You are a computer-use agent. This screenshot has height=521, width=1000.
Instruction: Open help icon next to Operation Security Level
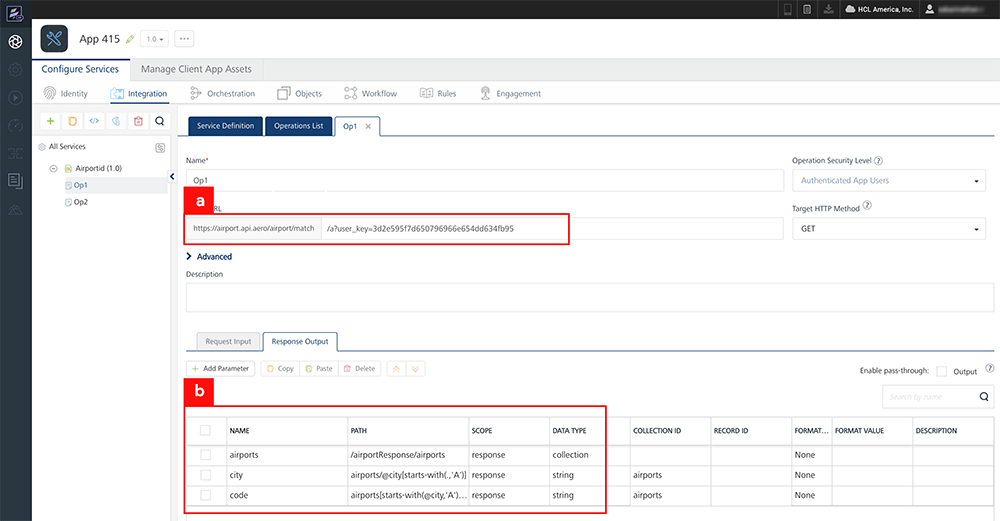[x=878, y=160]
